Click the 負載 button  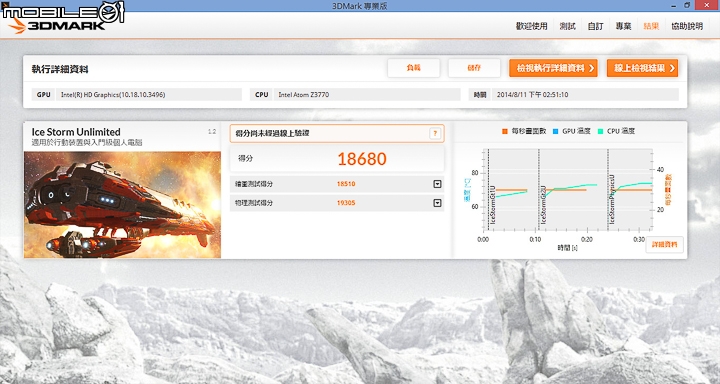[414, 68]
